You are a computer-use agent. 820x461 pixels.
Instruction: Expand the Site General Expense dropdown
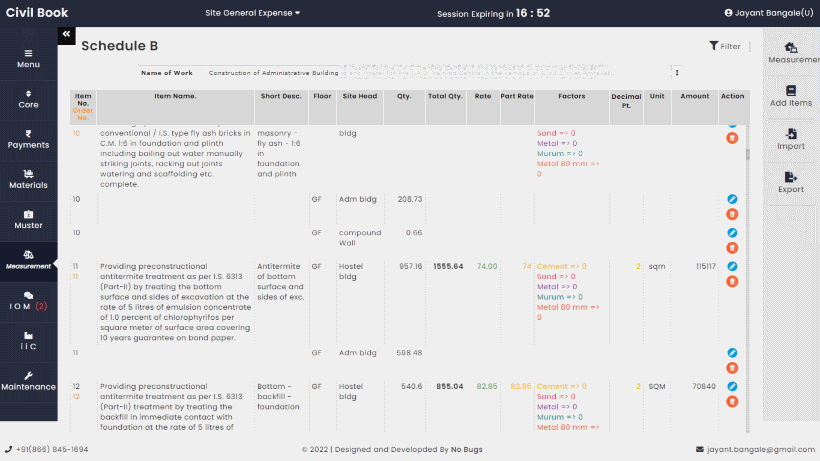click(x=252, y=13)
